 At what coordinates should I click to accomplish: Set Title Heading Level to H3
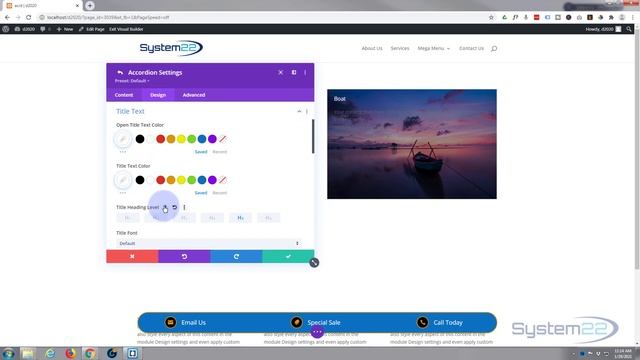pyautogui.click(x=184, y=218)
